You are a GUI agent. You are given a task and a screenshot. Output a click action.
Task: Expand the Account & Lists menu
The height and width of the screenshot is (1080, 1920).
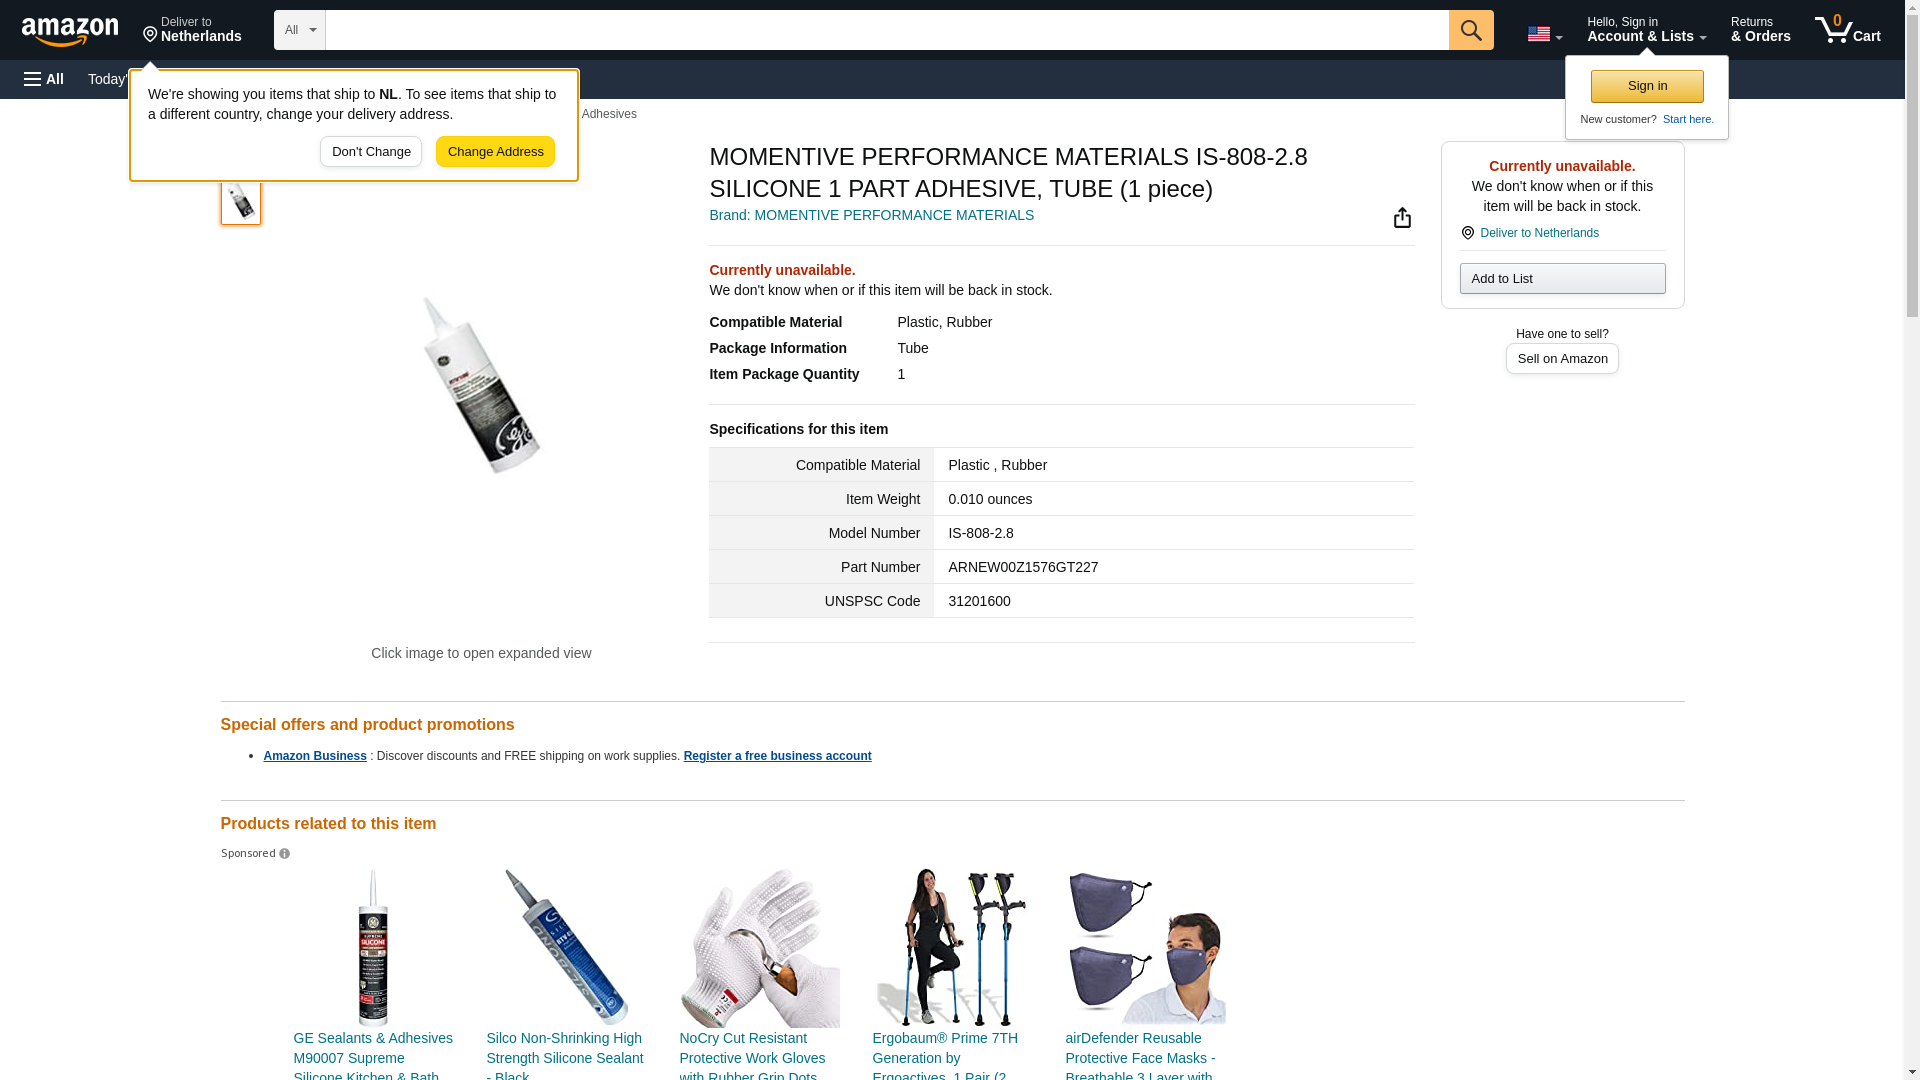click(x=1646, y=29)
